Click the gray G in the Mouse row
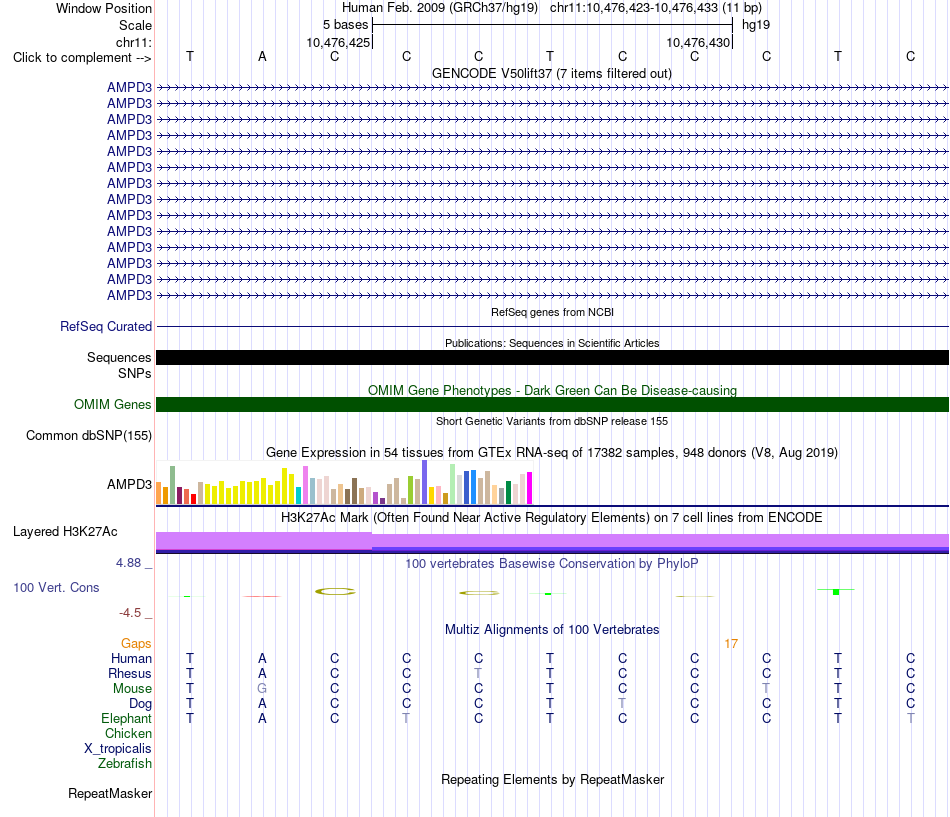The height and width of the screenshot is (817, 950). (262, 689)
